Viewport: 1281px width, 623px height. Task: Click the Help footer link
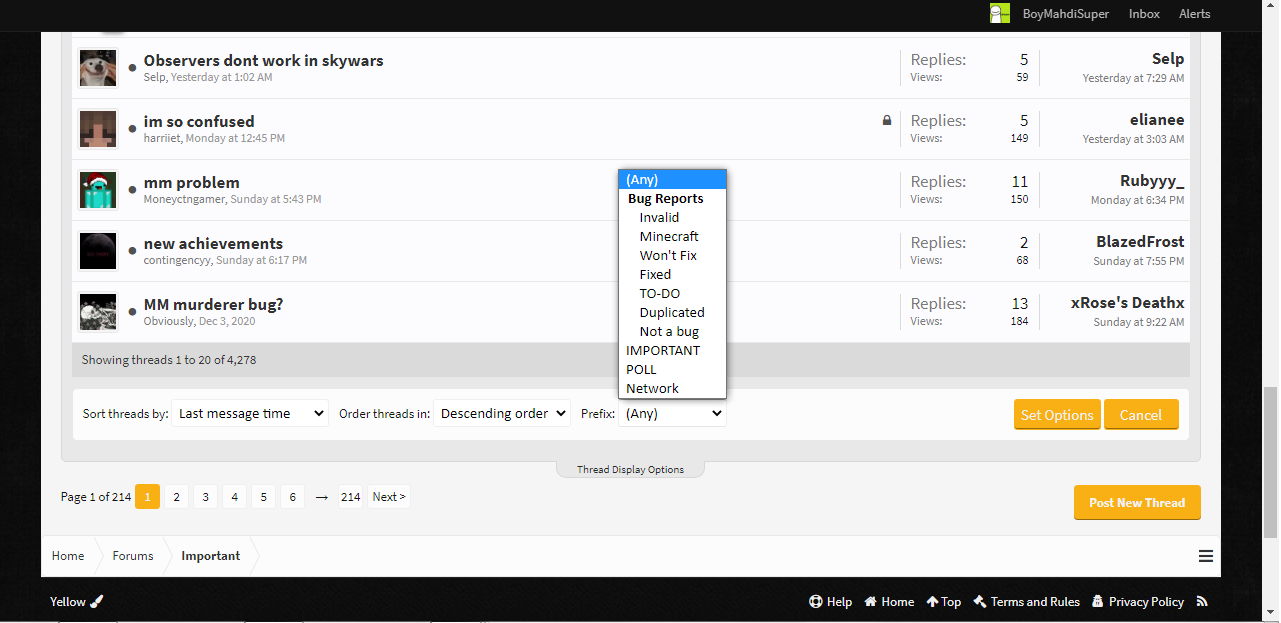(x=830, y=601)
